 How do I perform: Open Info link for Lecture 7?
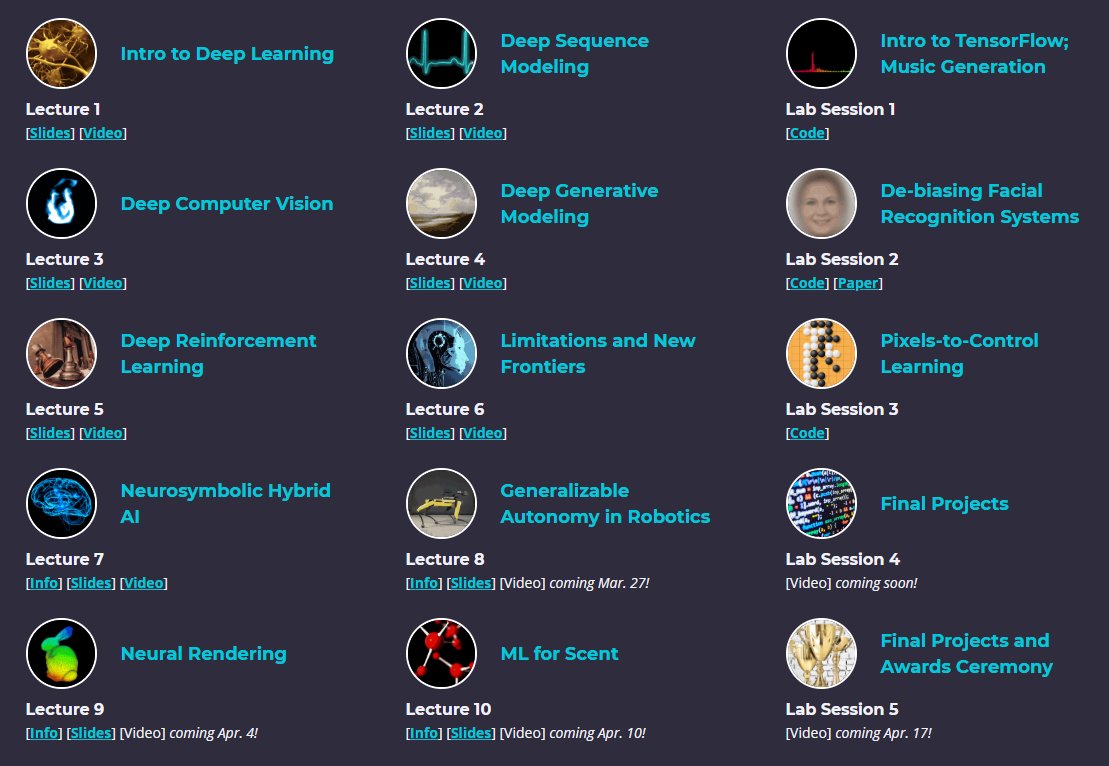coord(44,583)
